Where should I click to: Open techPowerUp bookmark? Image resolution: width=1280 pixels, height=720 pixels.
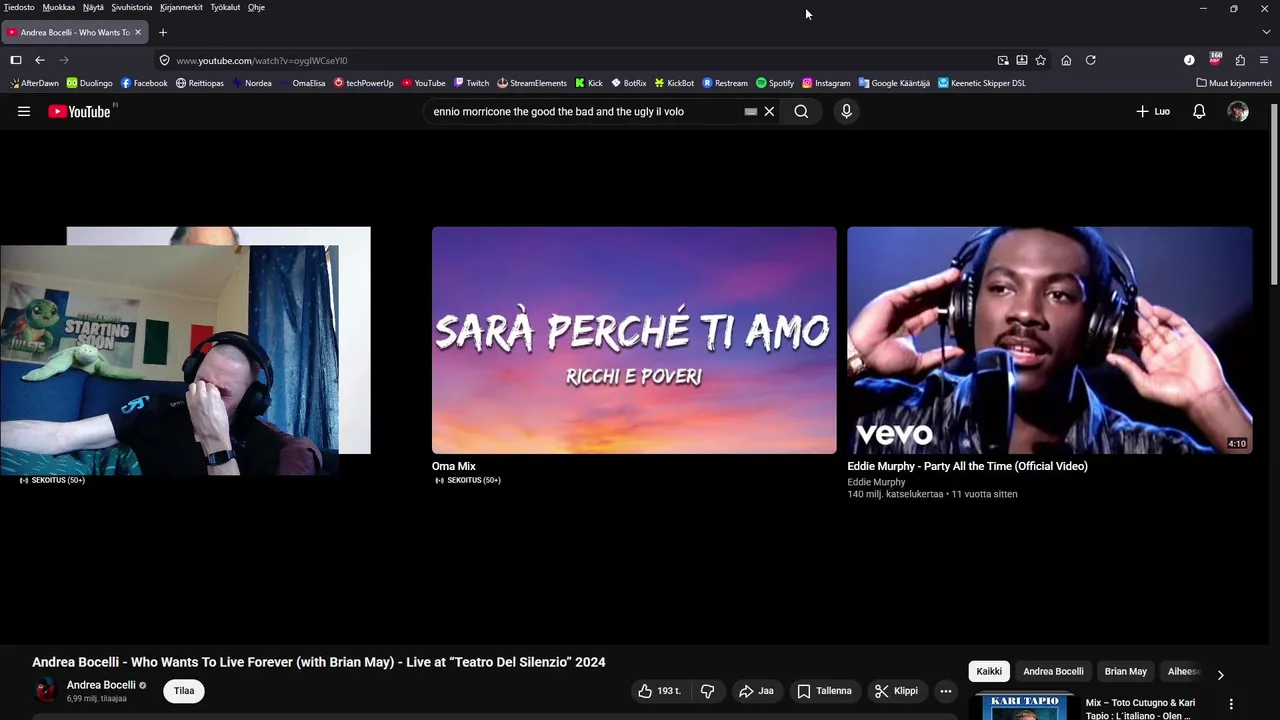pos(364,83)
